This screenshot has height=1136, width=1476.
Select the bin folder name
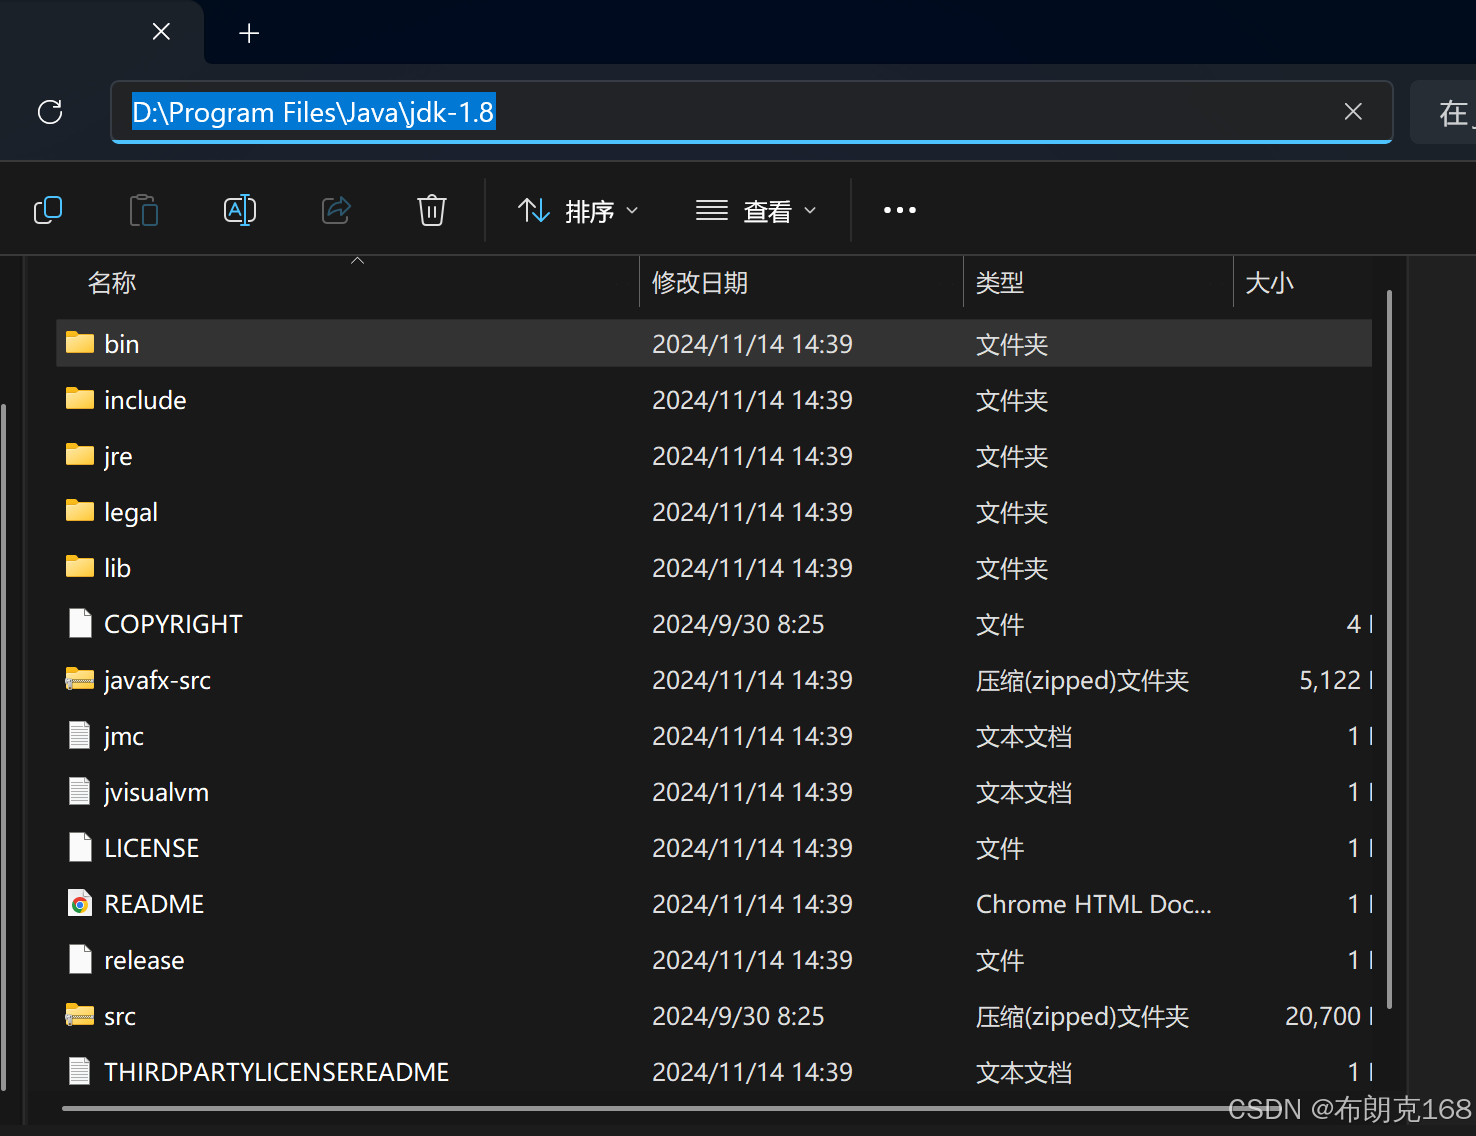click(122, 344)
